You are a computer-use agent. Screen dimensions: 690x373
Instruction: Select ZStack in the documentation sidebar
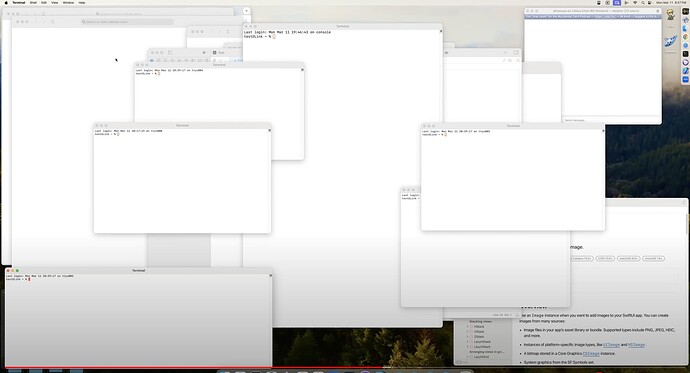point(479,337)
